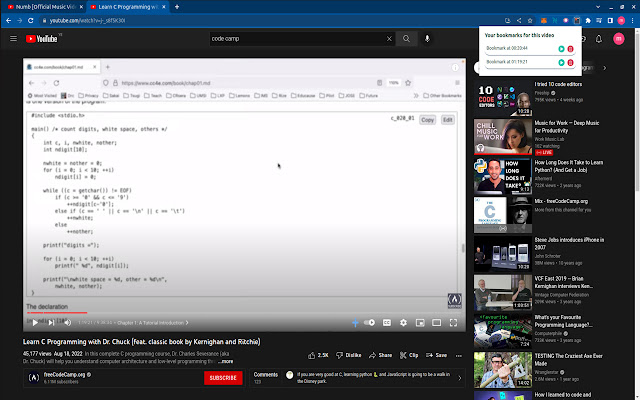The image size is (640, 400).
Task: Share the video
Action: coord(380,356)
